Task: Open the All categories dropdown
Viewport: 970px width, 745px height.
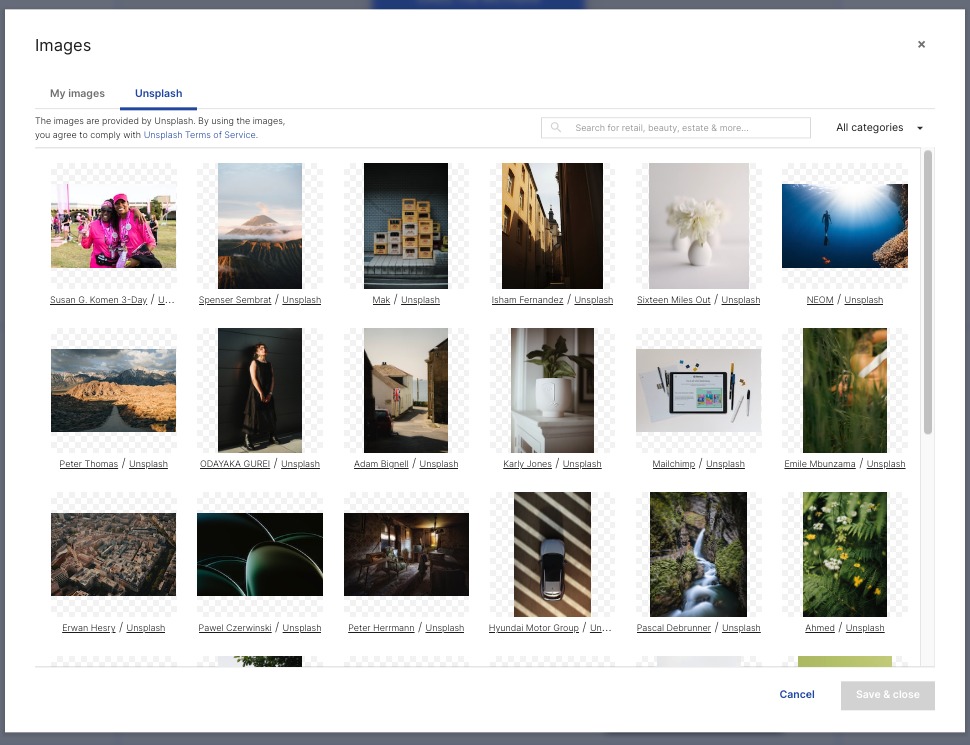Action: [879, 127]
